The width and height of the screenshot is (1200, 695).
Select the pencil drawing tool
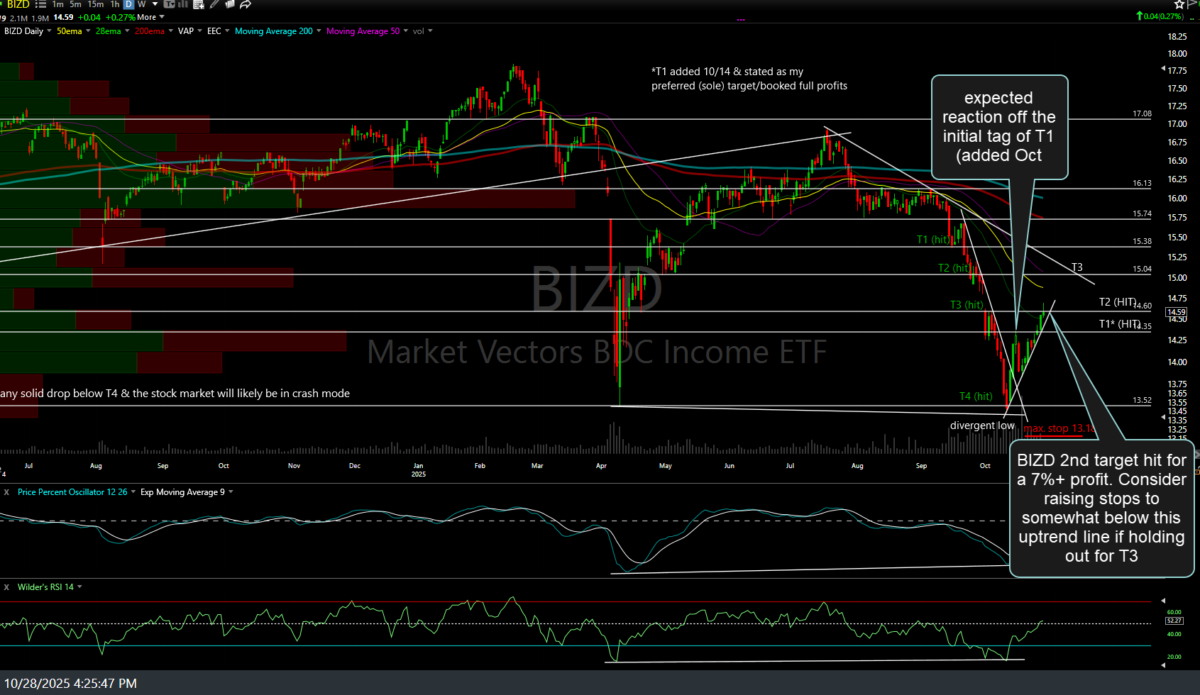coord(213,5)
